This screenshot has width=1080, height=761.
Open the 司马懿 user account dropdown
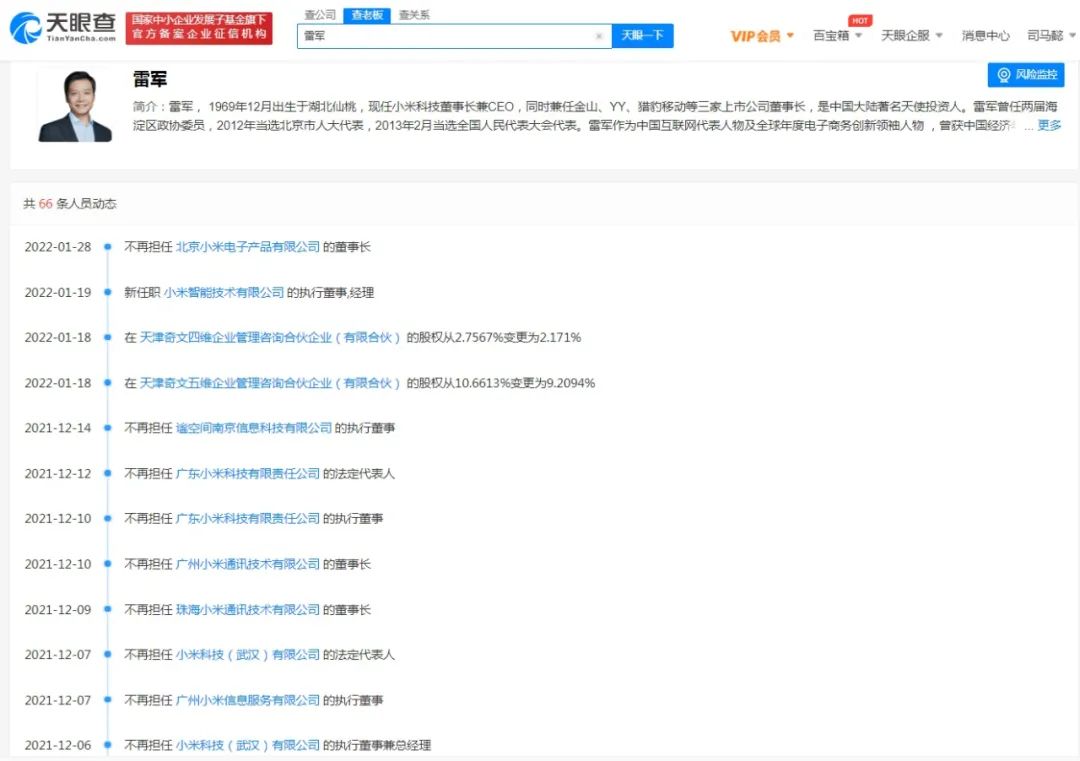1051,35
